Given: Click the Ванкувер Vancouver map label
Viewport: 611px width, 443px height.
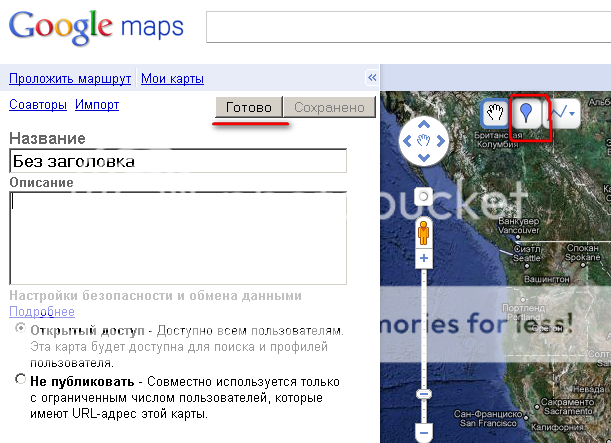Looking at the screenshot, I should 519,226.
